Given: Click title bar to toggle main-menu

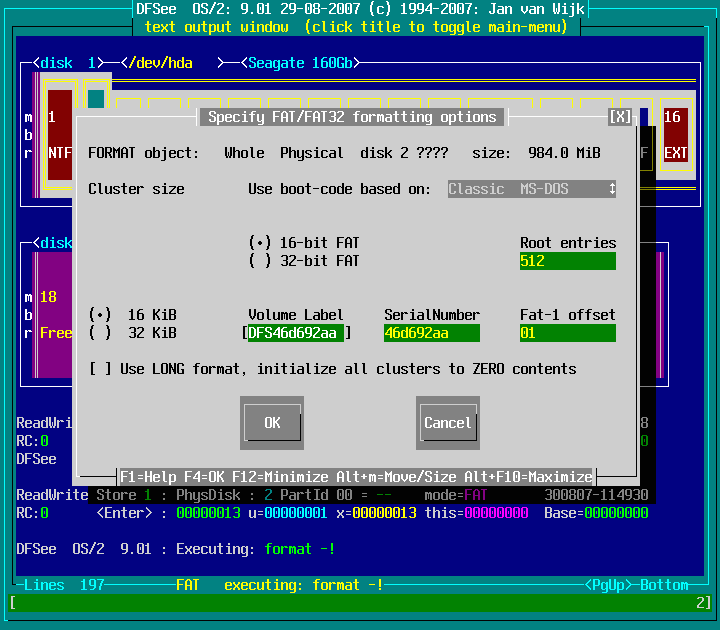Looking at the screenshot, I should tap(356, 27).
